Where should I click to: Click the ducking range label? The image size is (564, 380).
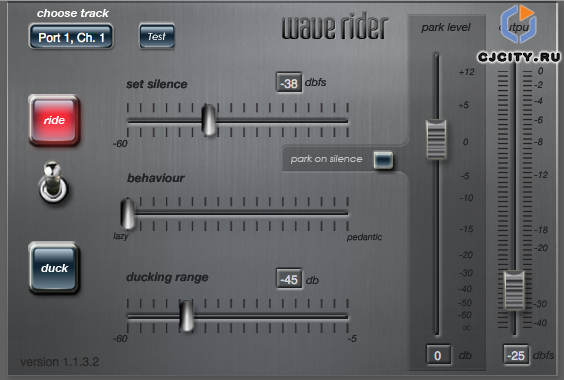167,277
